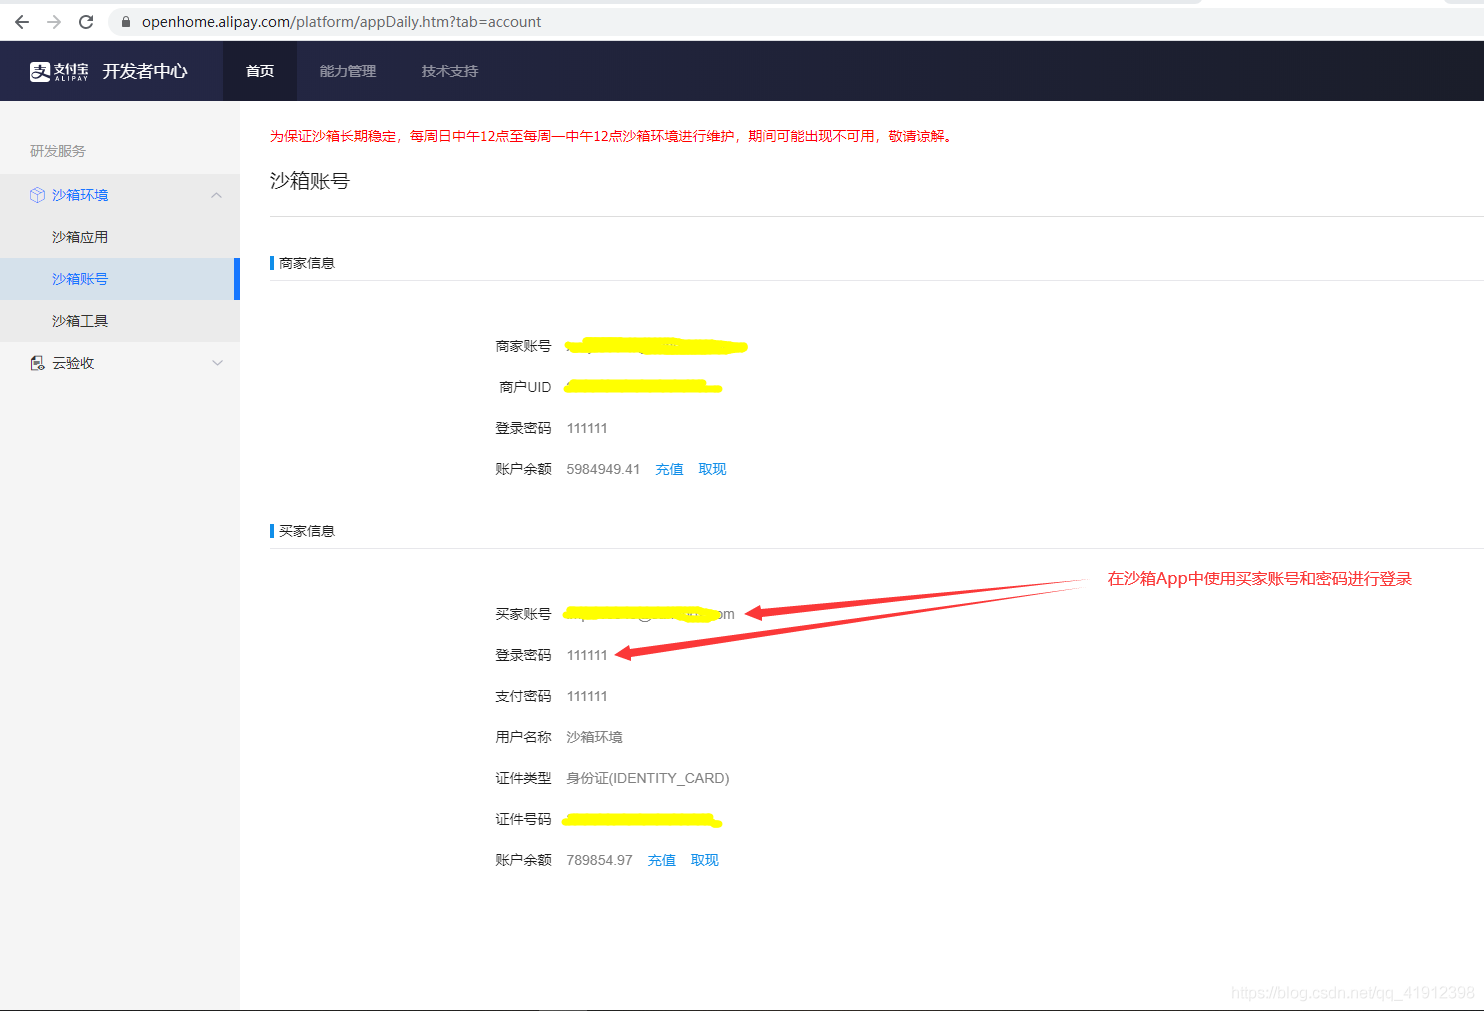Click 取现 next to buyer balance 789854.97
Viewport: 1484px width, 1011px height.
point(704,860)
